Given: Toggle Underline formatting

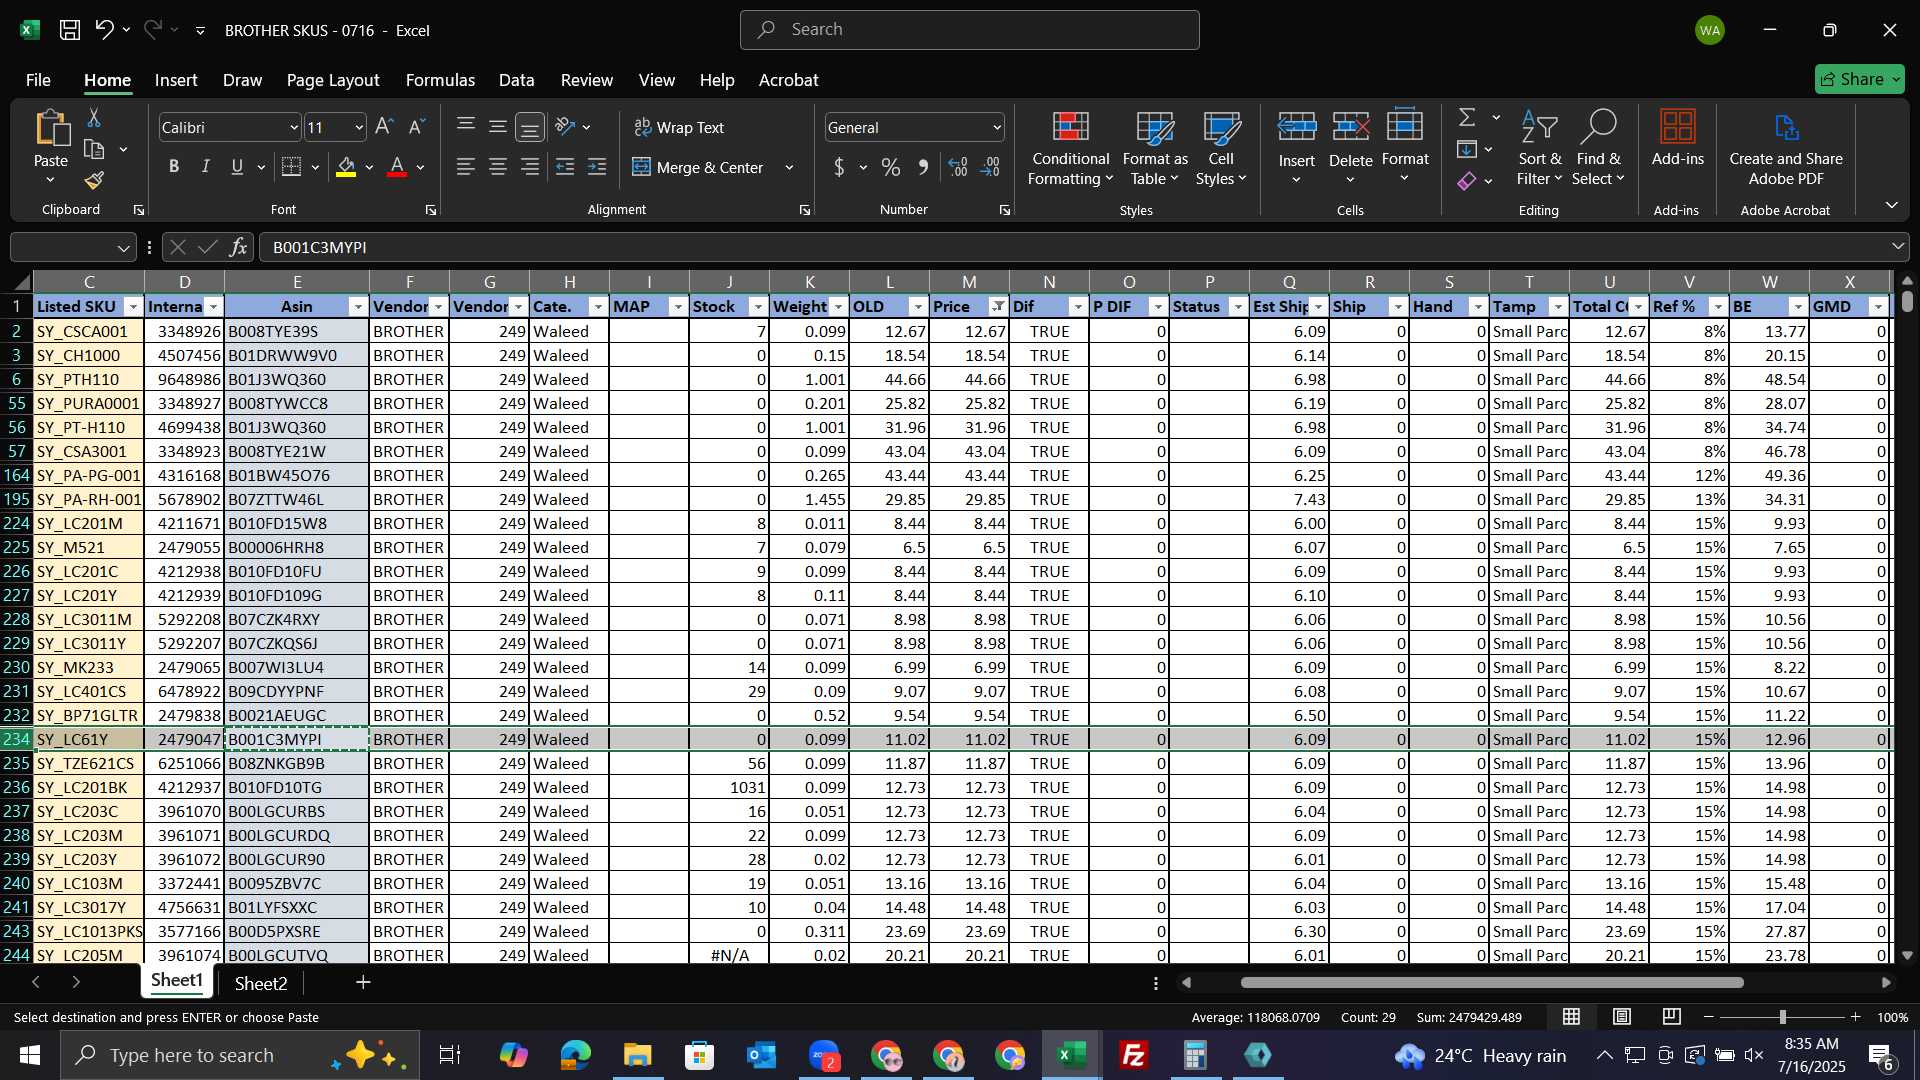Looking at the screenshot, I should coord(237,167).
